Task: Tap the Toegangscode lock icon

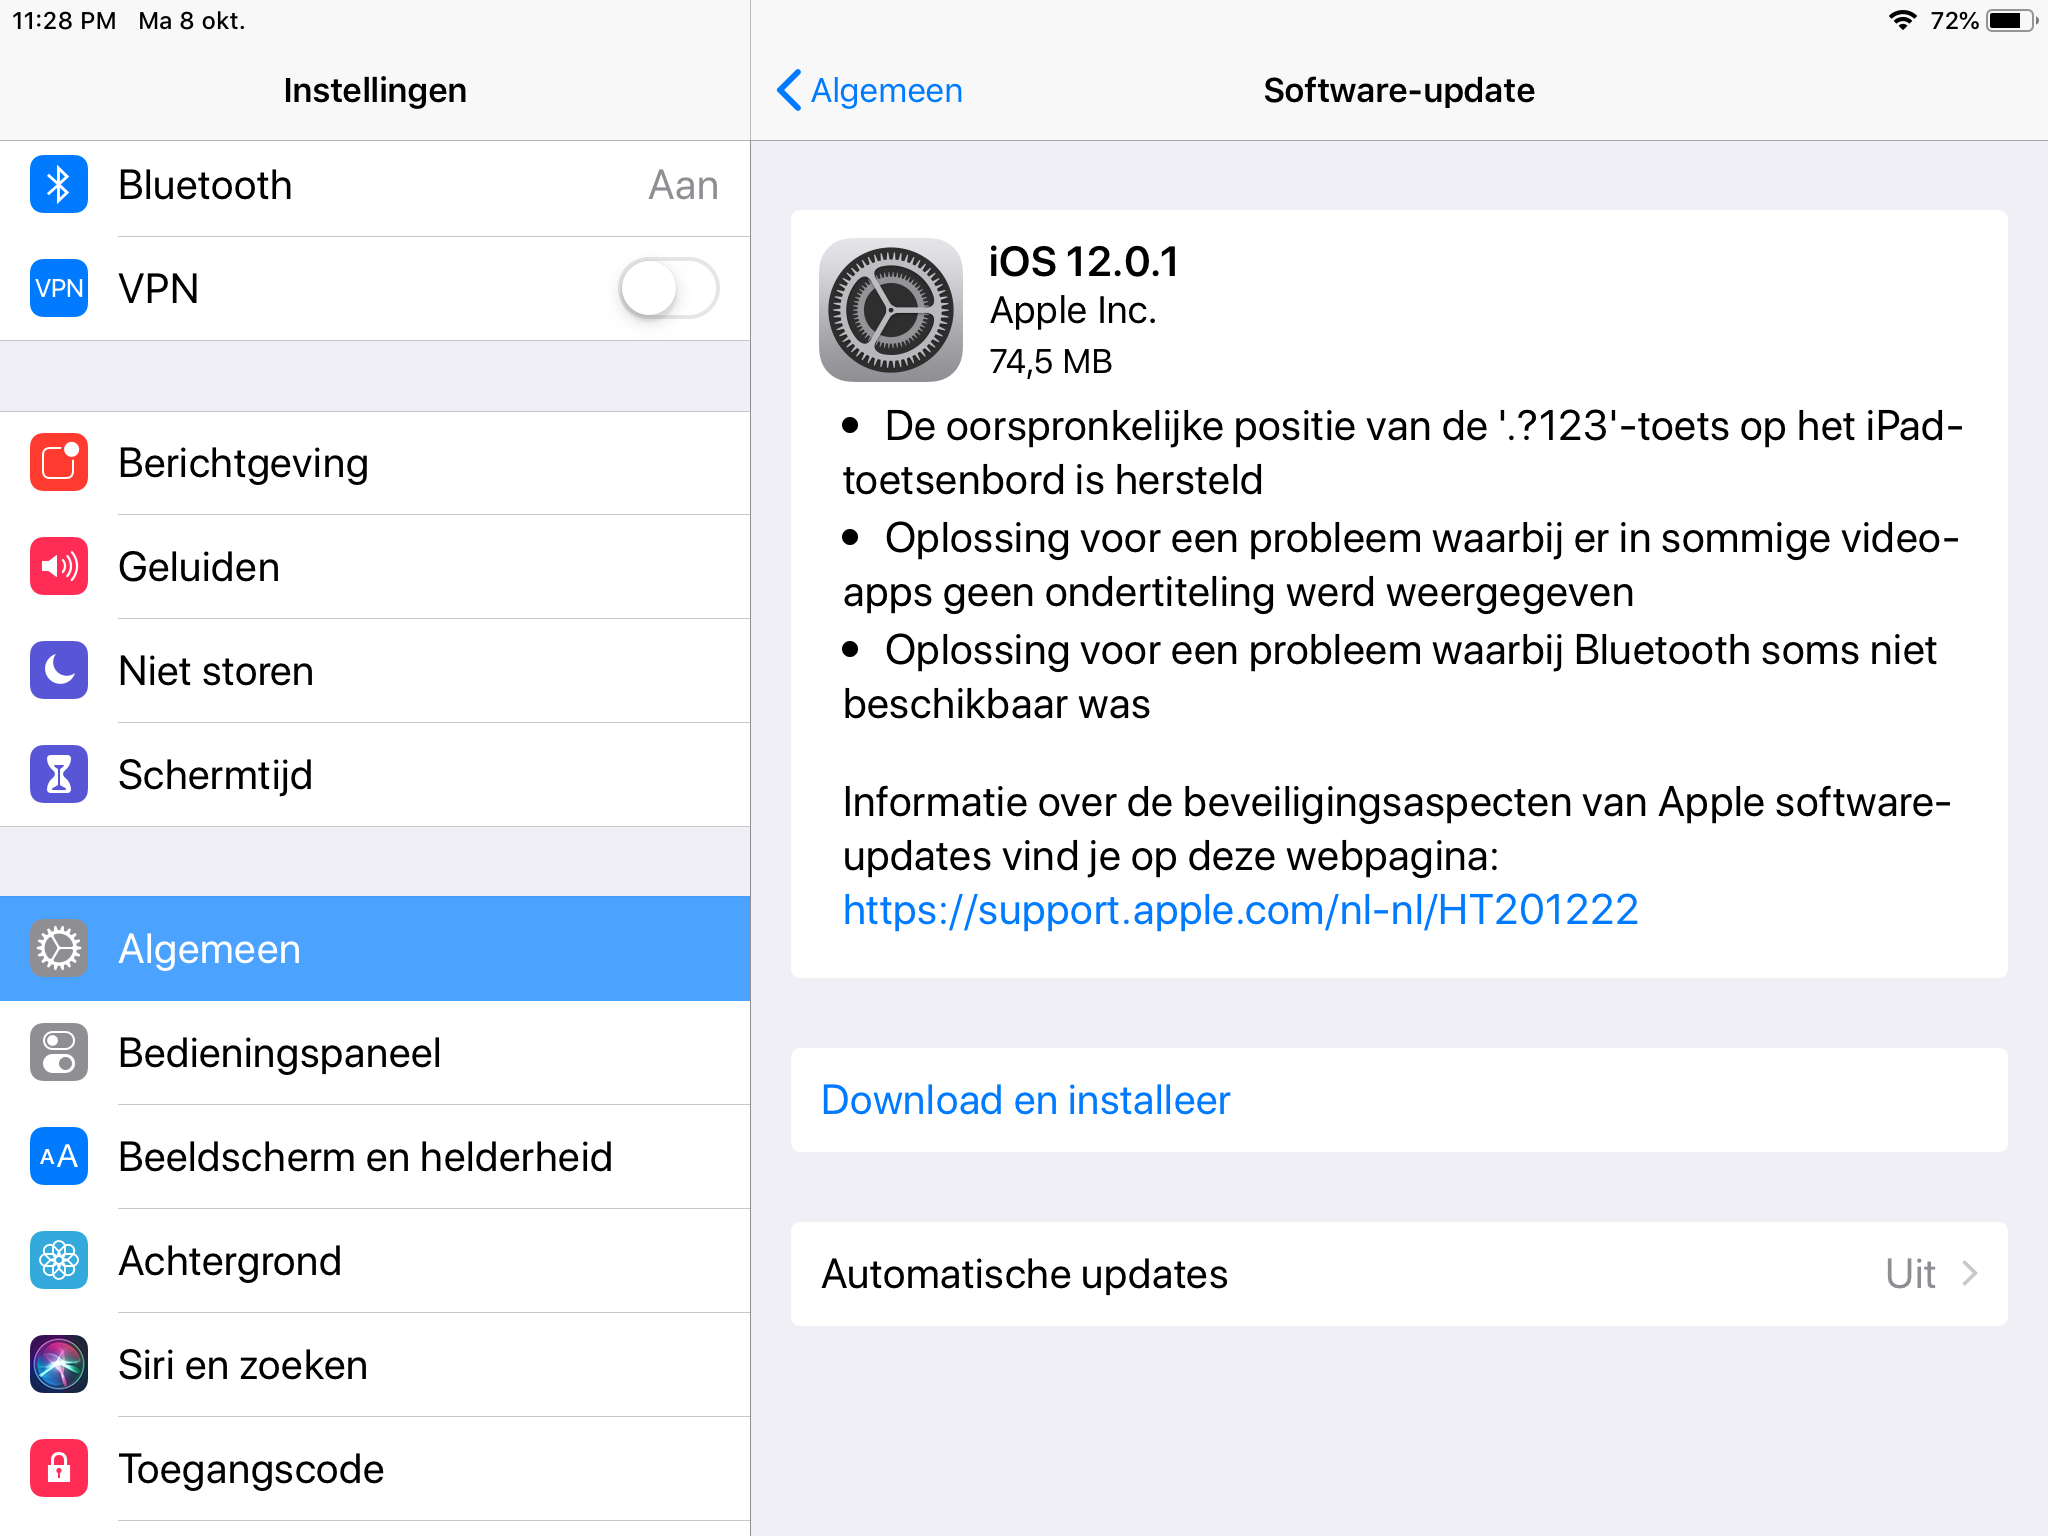Action: click(59, 1469)
